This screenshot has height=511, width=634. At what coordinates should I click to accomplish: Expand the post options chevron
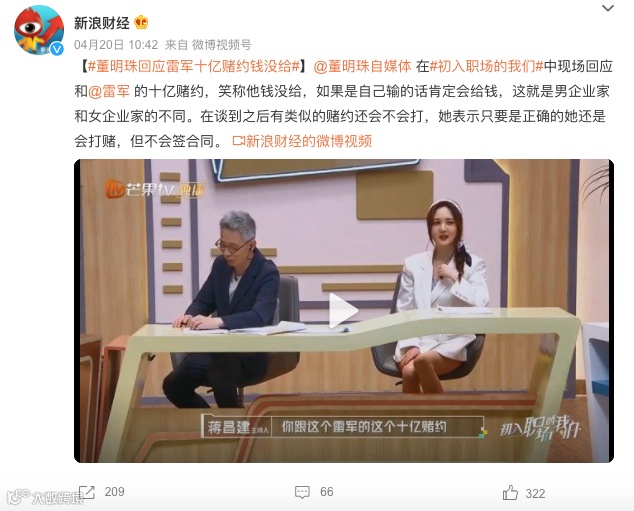point(608,8)
